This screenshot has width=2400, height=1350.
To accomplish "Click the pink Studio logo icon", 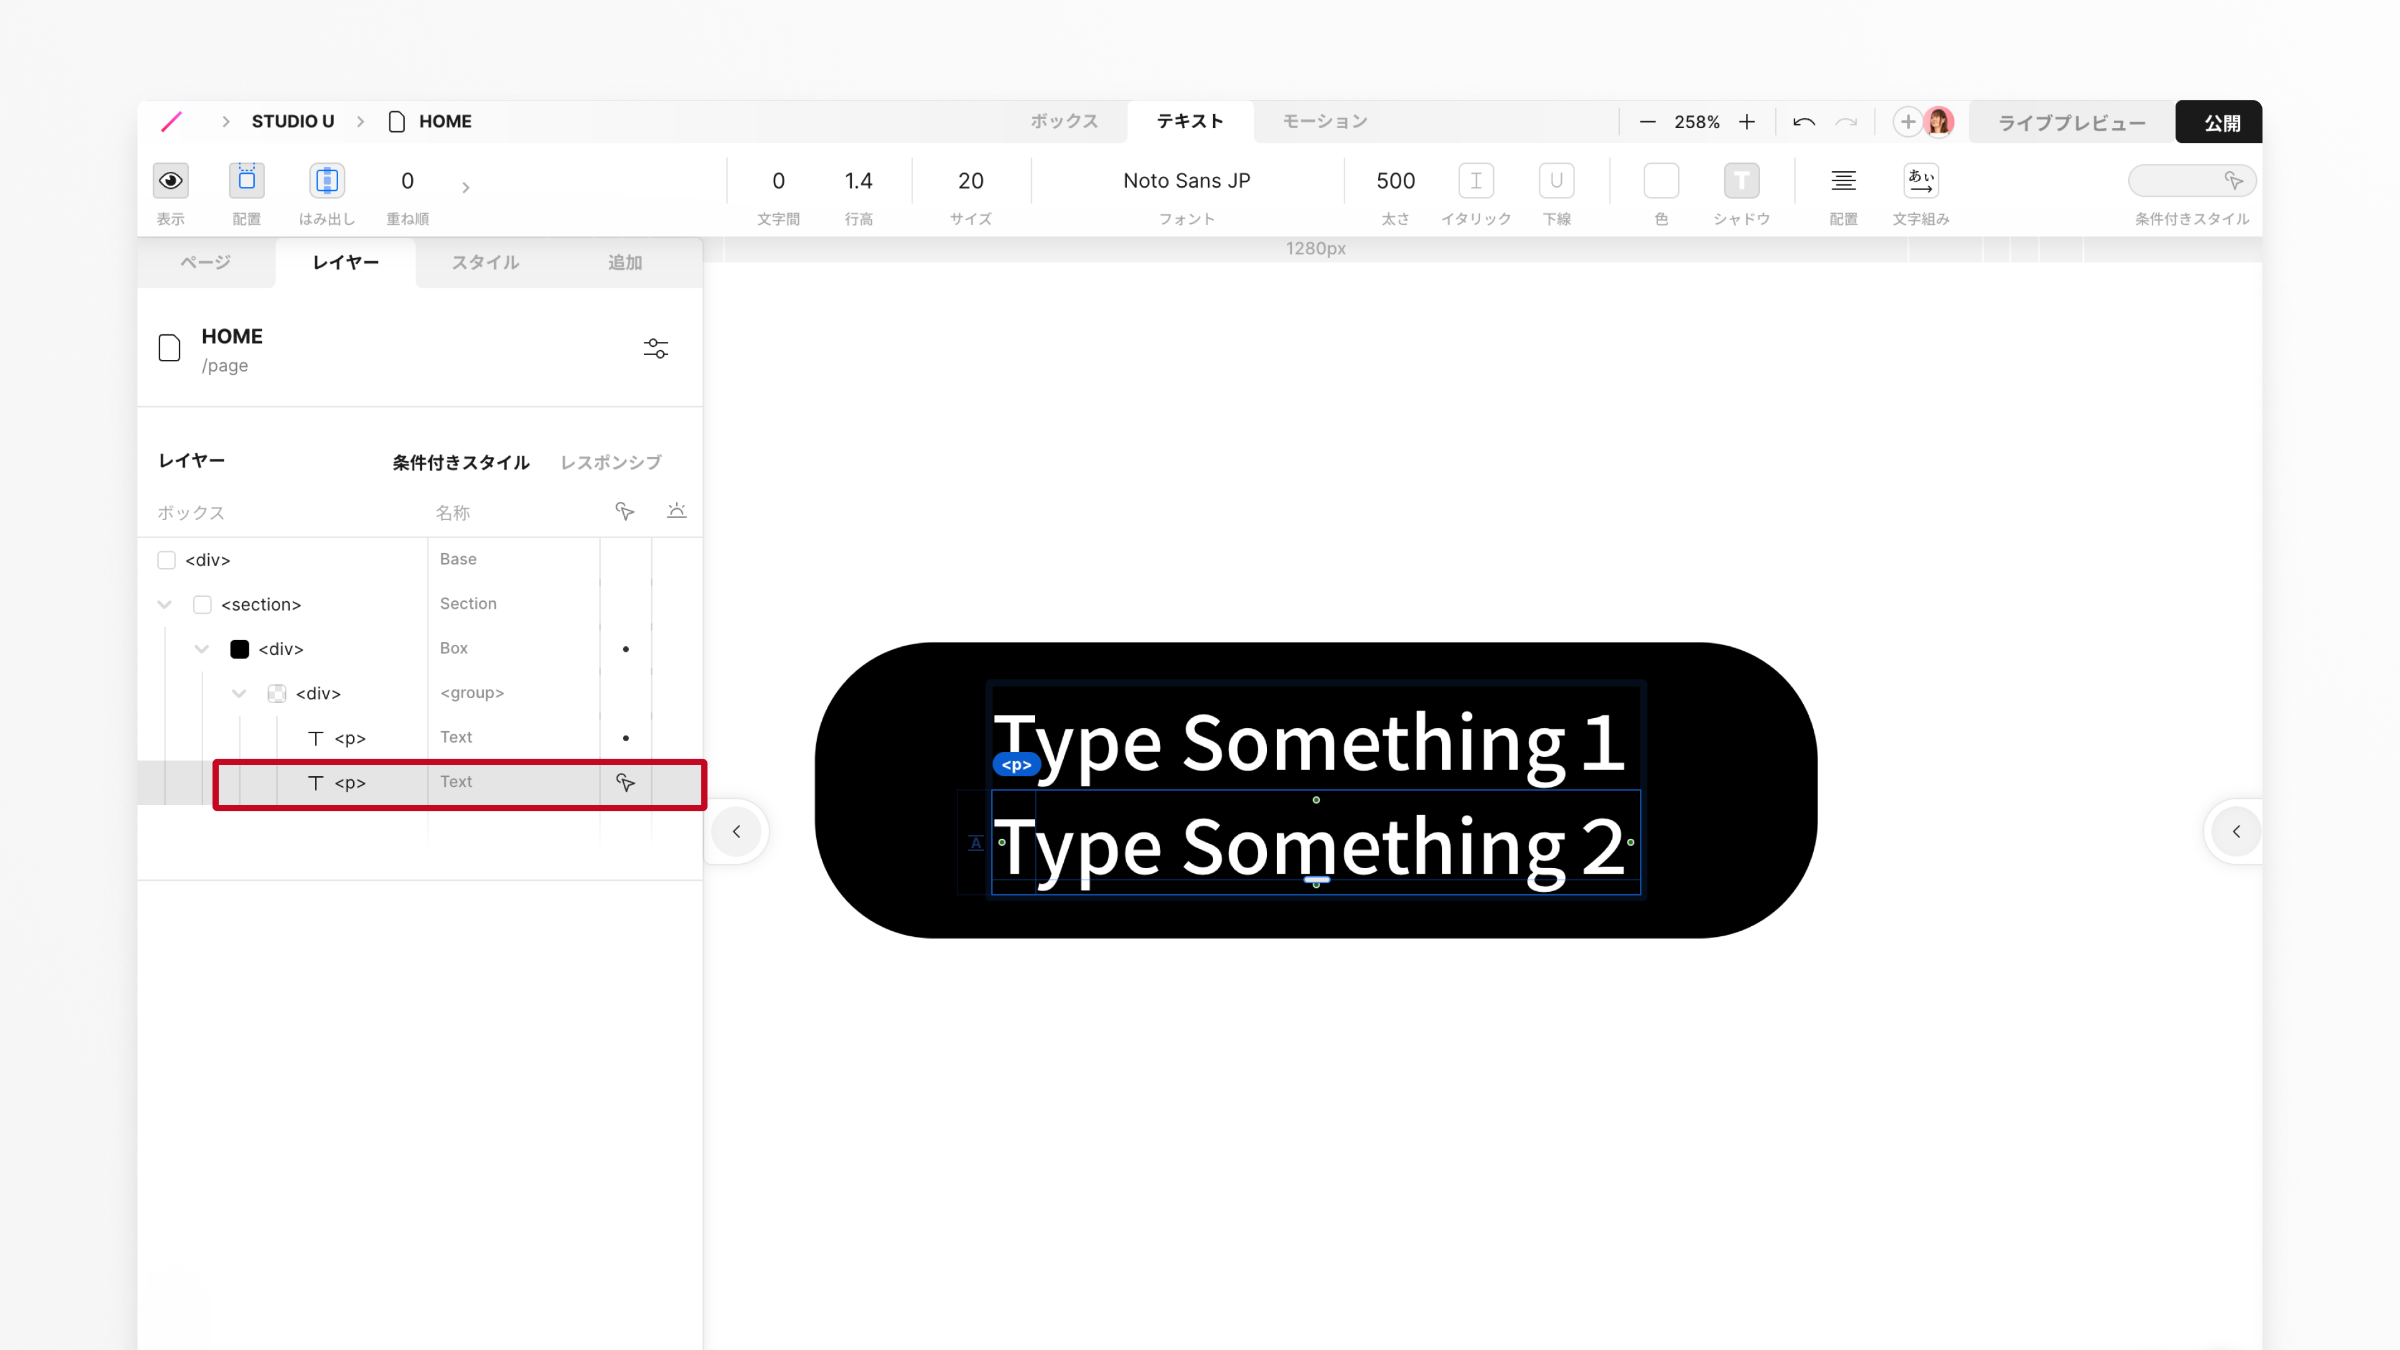I will (171, 122).
